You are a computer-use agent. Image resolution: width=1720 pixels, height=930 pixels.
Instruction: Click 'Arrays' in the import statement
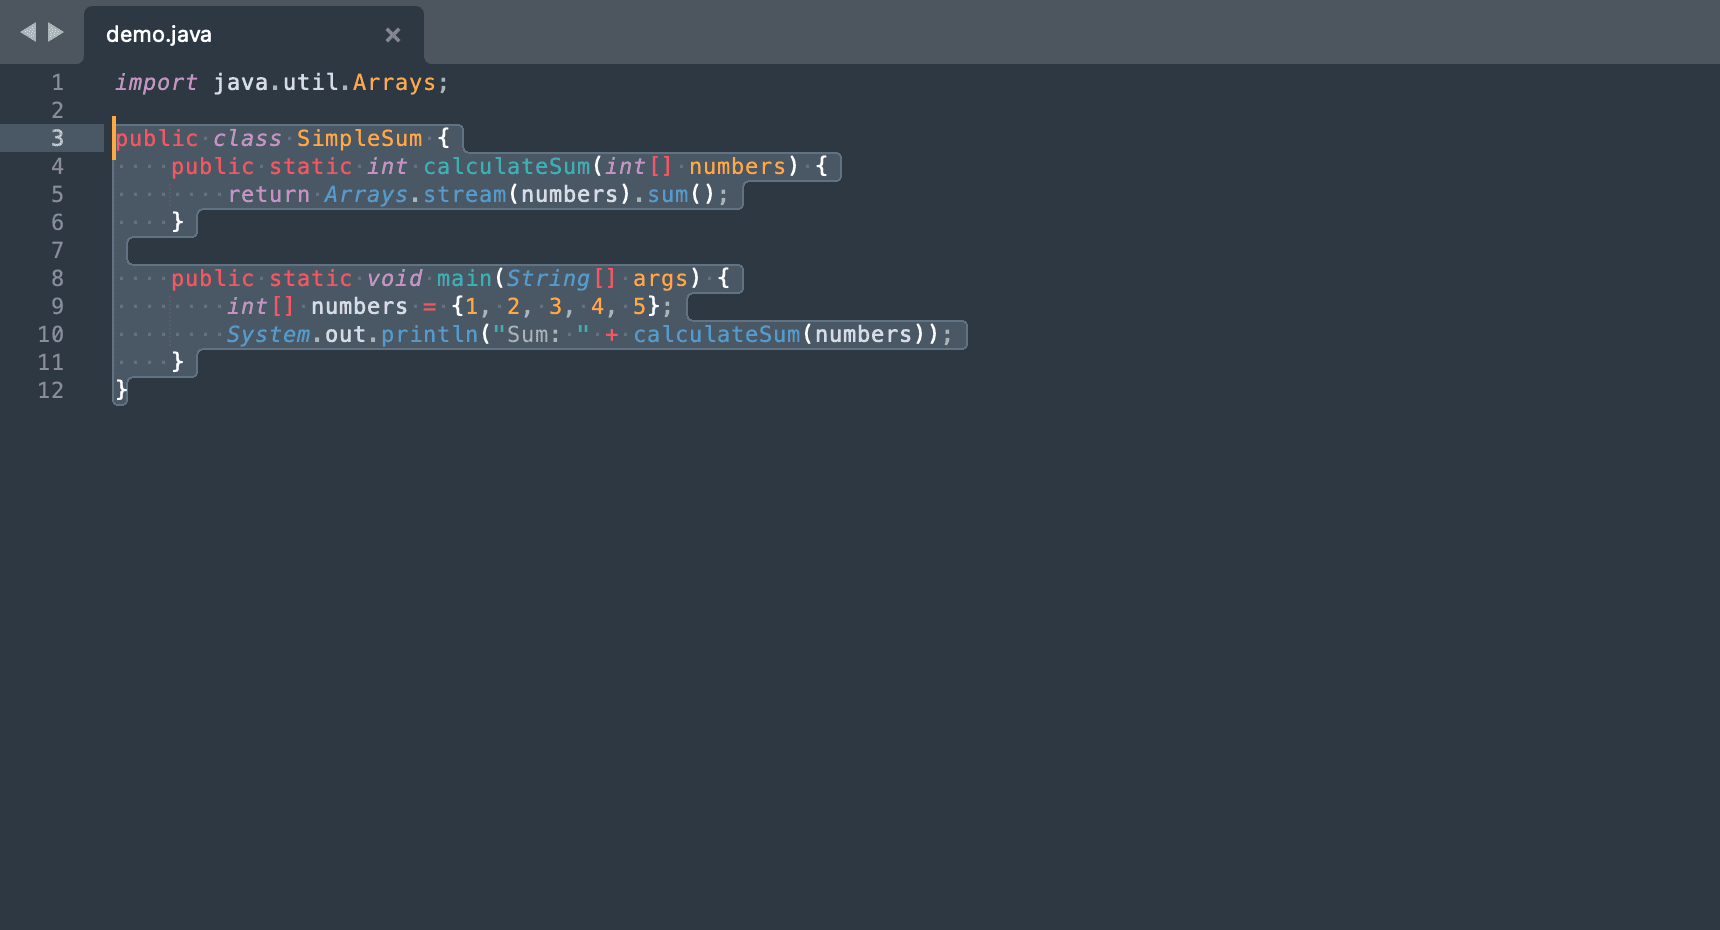point(394,83)
